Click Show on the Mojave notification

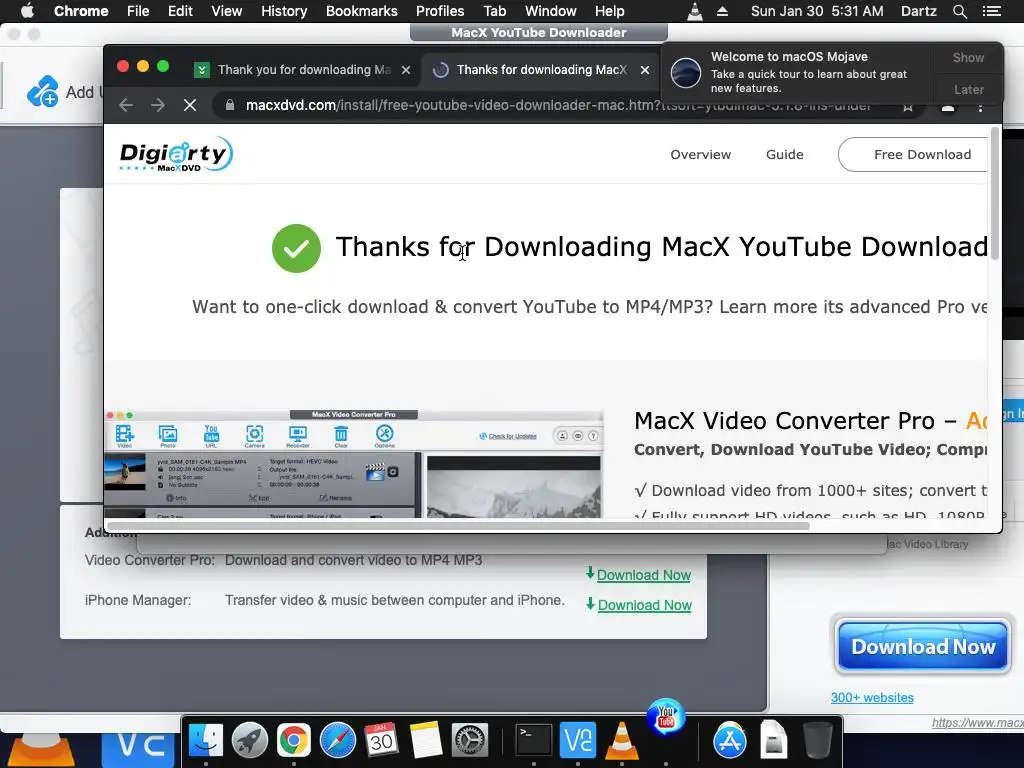click(968, 57)
